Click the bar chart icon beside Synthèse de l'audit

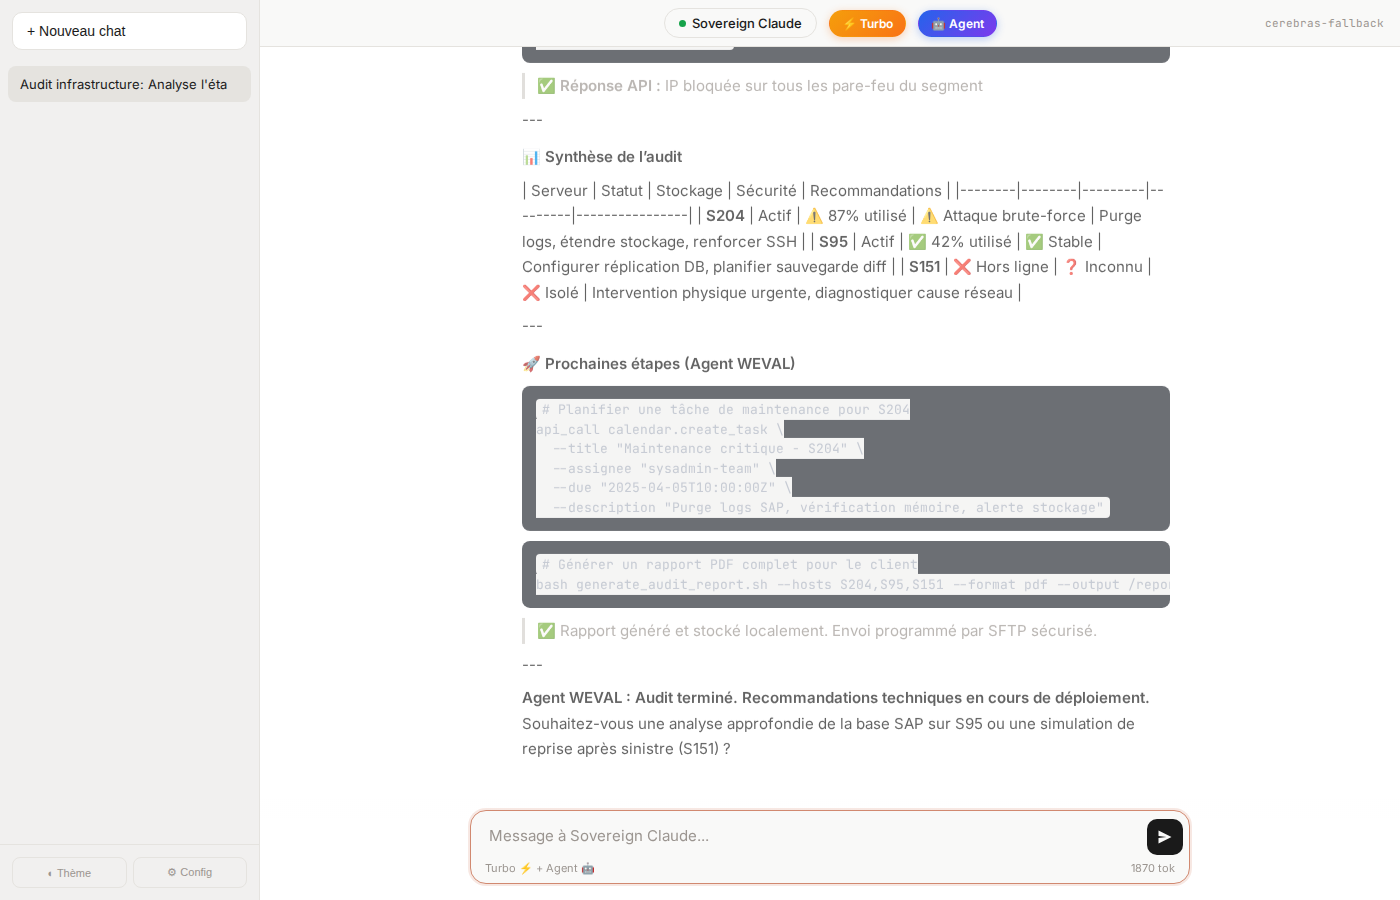[531, 157]
